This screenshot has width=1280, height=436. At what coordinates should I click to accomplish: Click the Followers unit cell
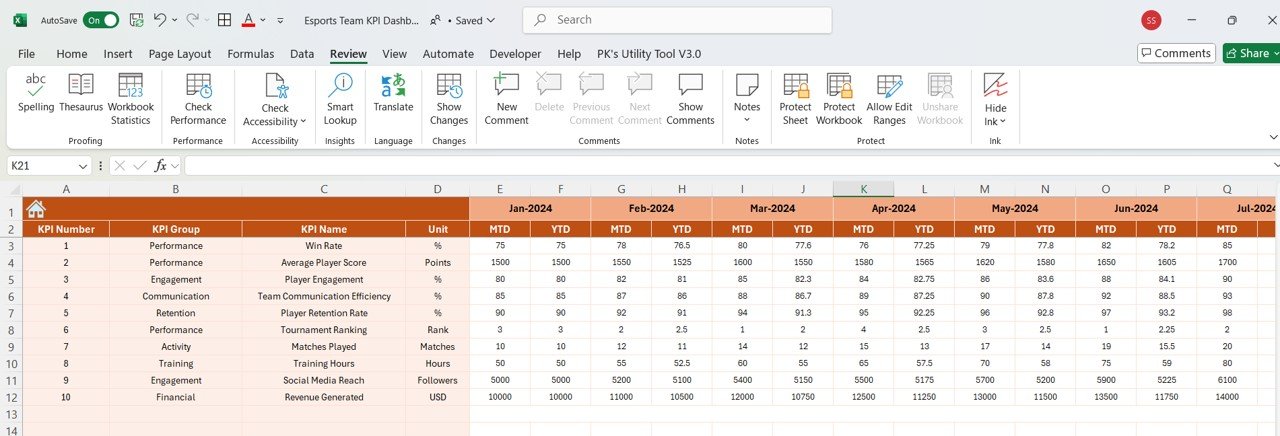[437, 380]
